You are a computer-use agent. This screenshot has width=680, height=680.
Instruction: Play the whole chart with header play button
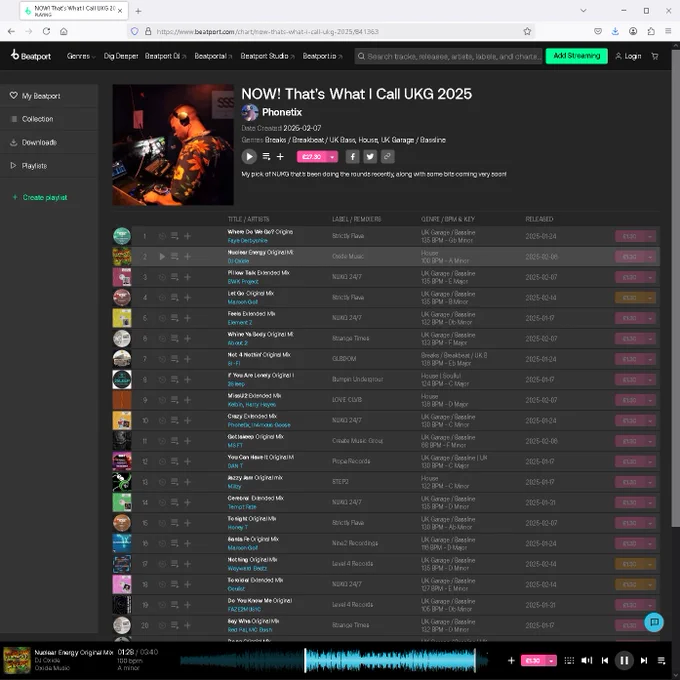coord(249,157)
